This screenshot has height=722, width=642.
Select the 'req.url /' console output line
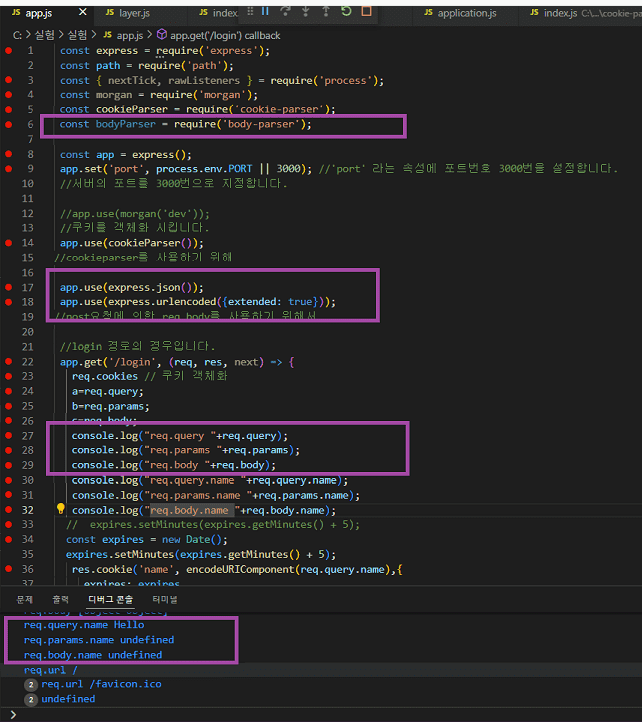(x=51, y=670)
